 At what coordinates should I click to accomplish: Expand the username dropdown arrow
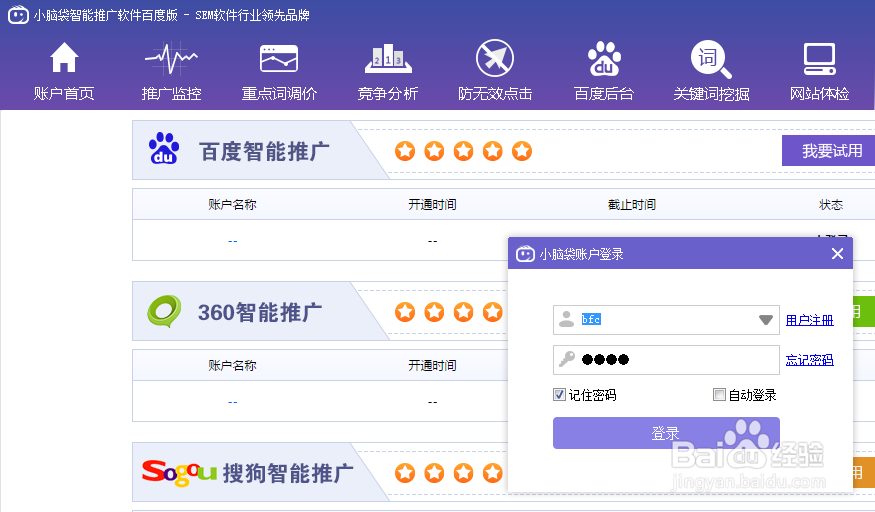point(766,320)
